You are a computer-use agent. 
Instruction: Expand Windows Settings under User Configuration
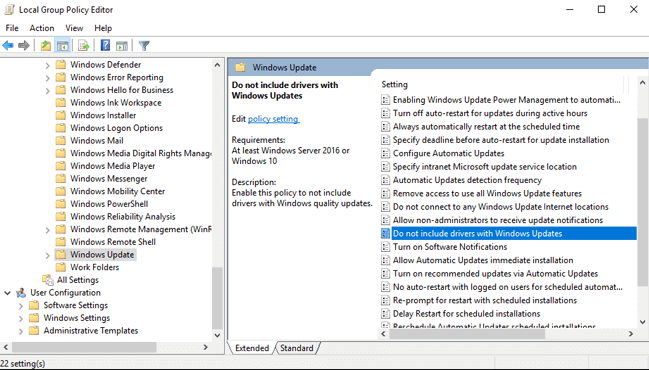(21, 319)
